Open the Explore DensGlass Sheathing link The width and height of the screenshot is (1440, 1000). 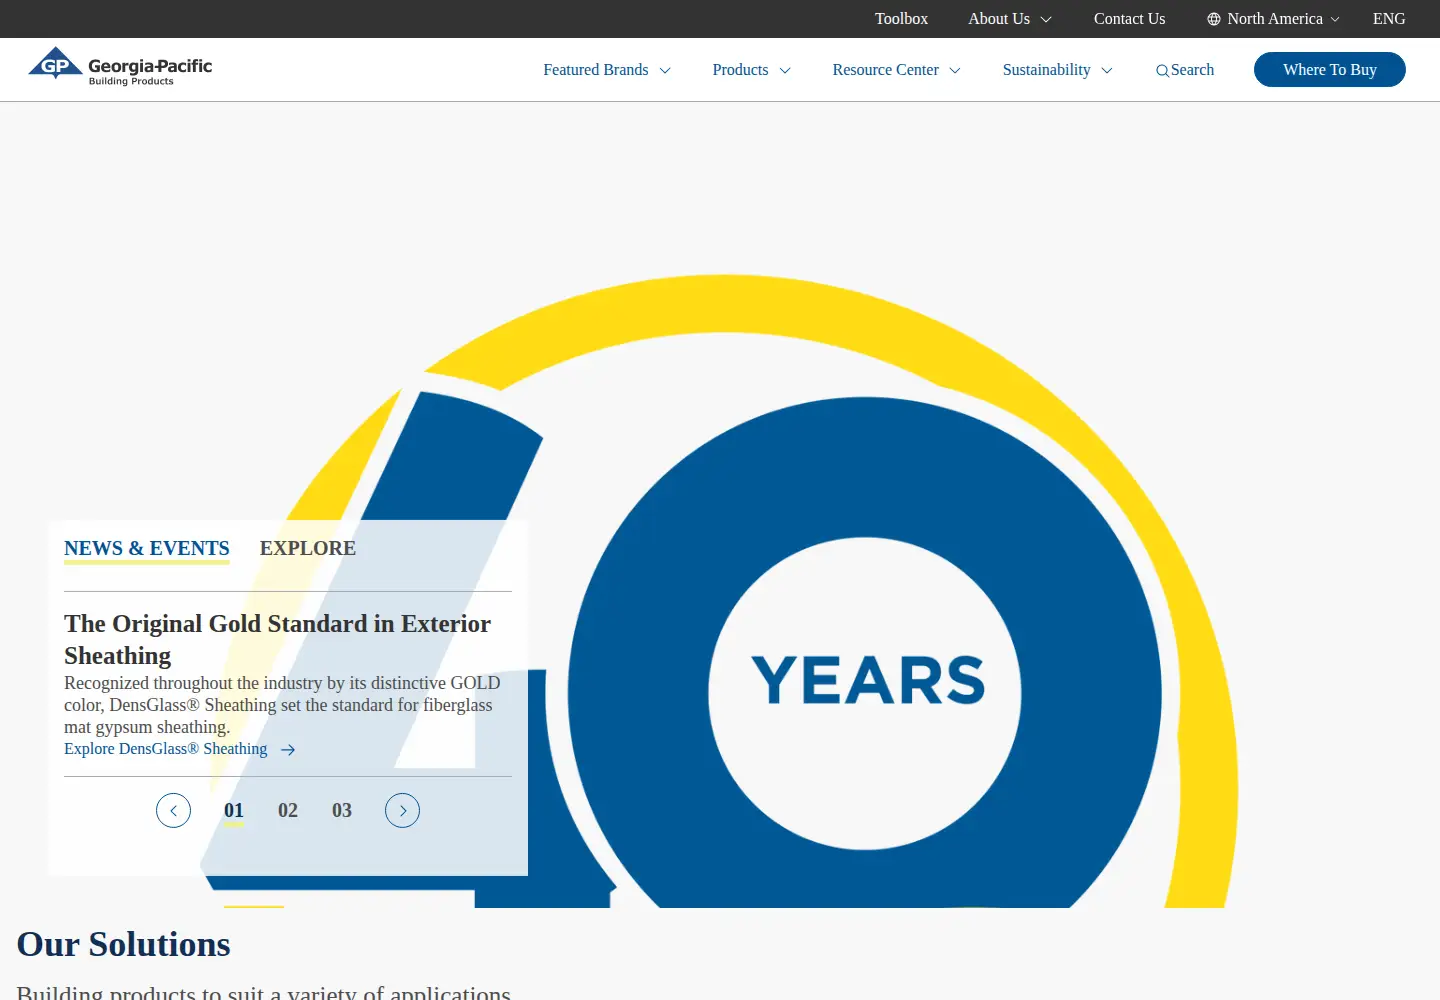click(166, 749)
